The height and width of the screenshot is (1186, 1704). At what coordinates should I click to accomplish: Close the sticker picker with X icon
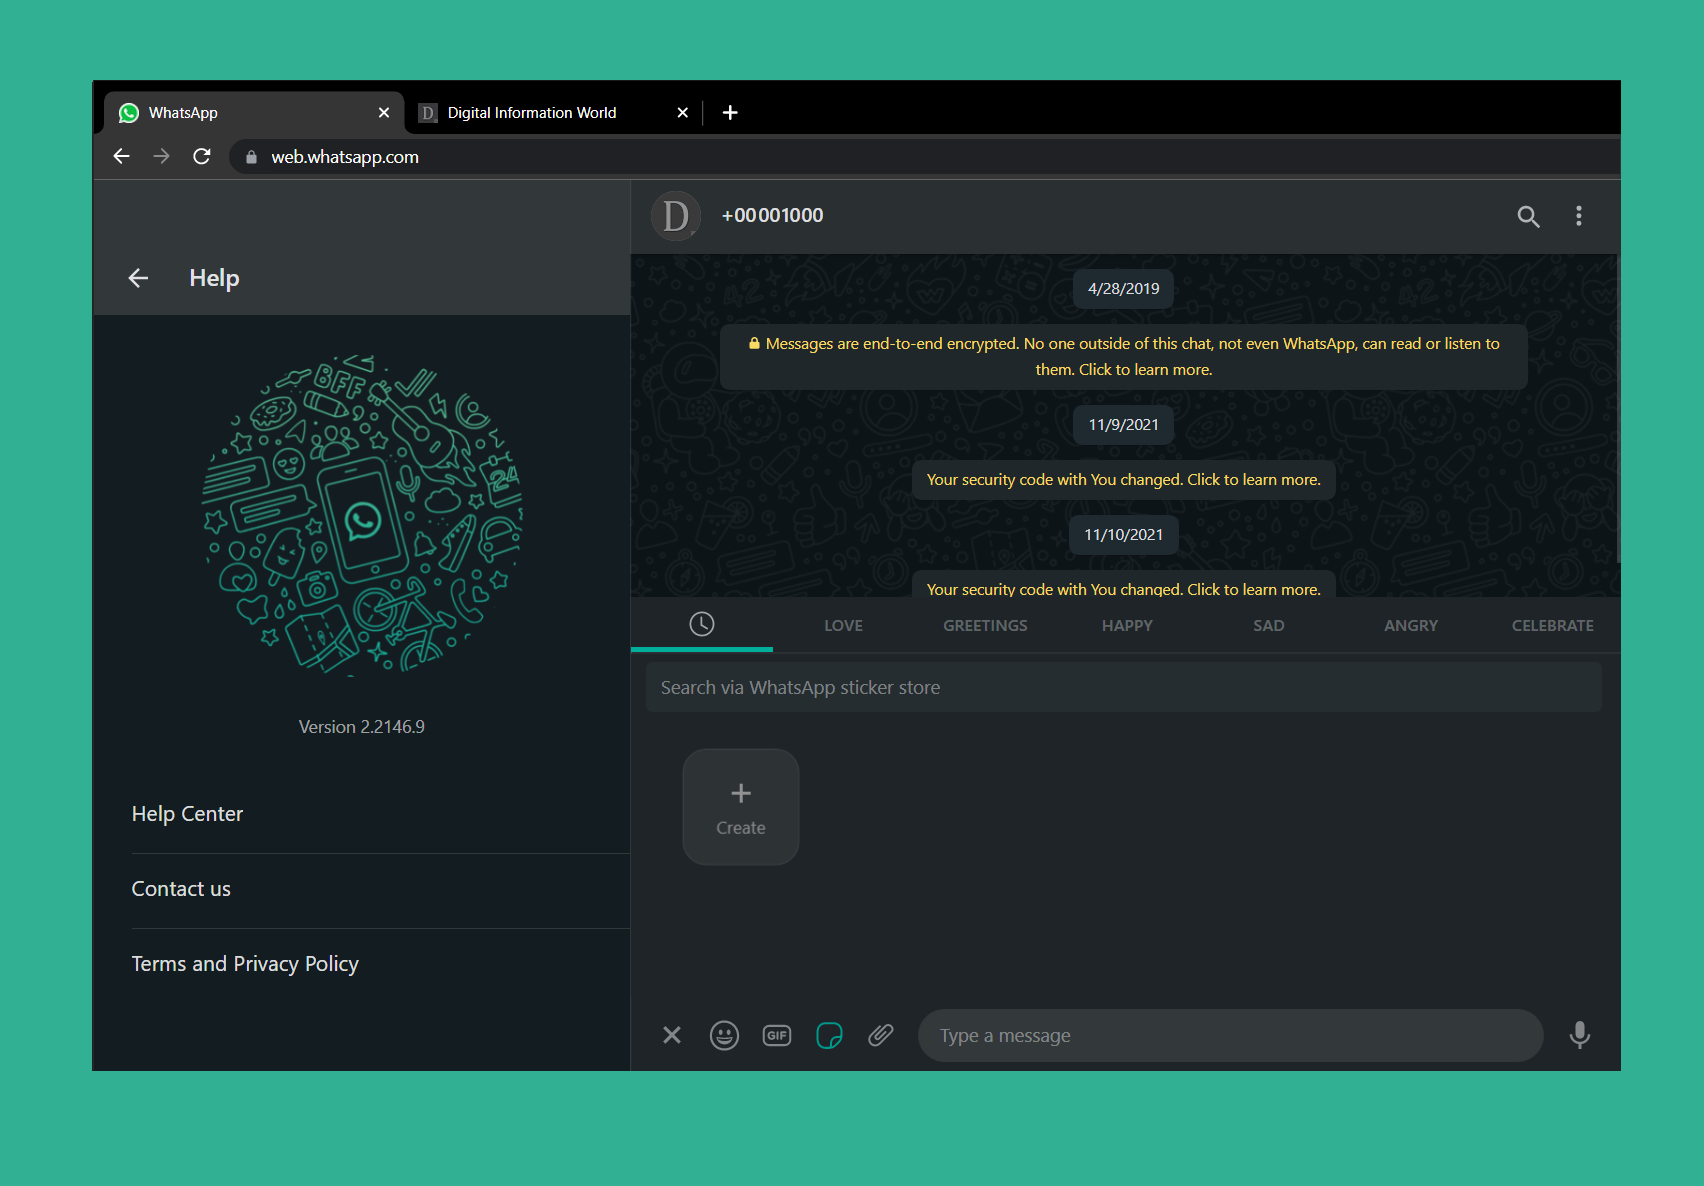[672, 1035]
